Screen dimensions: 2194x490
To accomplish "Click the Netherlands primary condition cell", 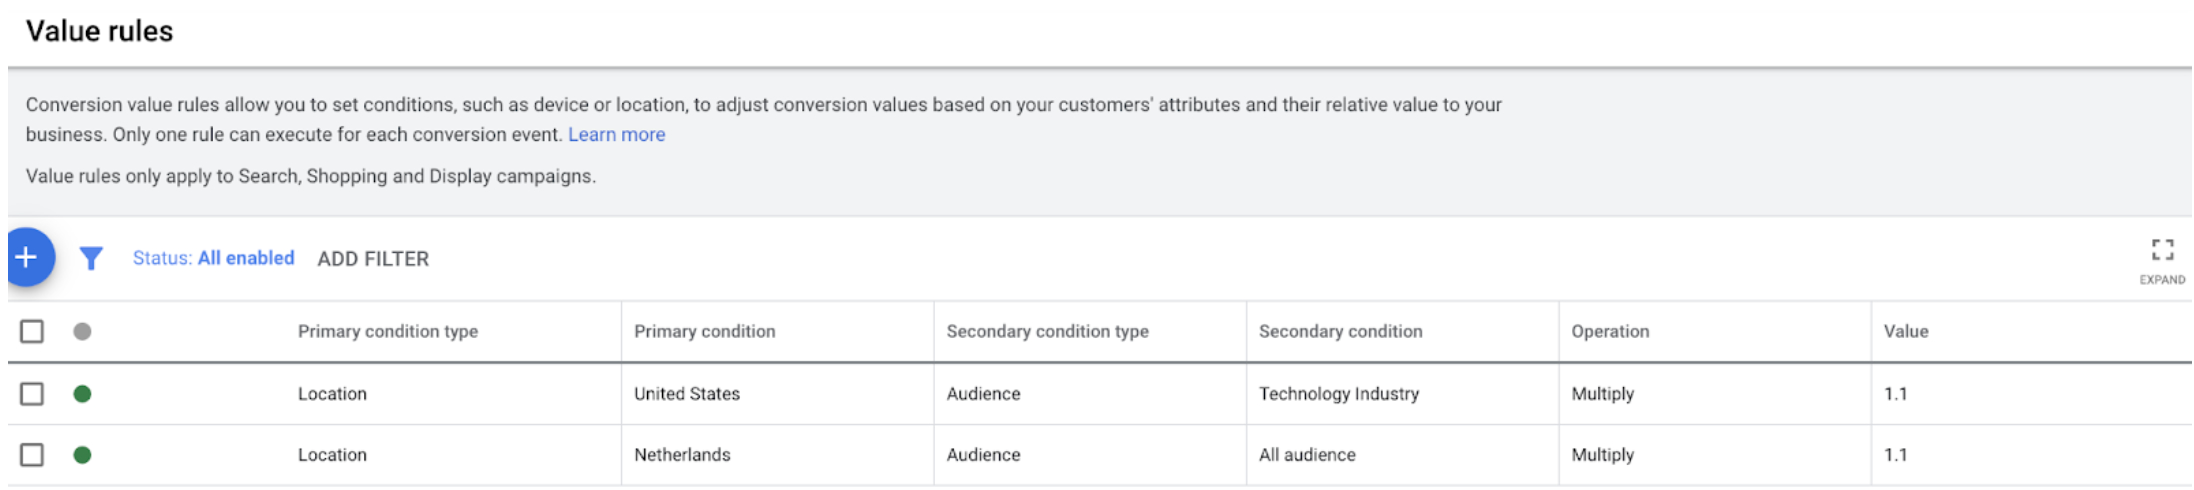I will tap(682, 455).
